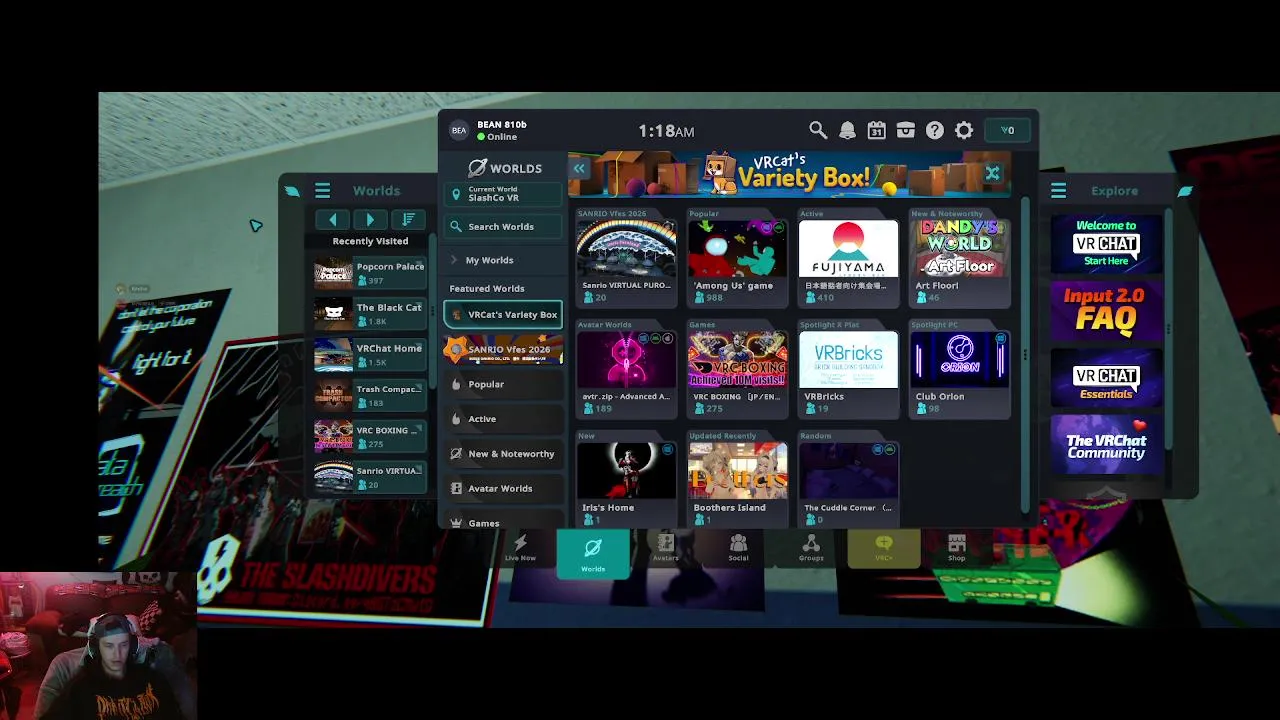Open the help question mark icon

[934, 130]
